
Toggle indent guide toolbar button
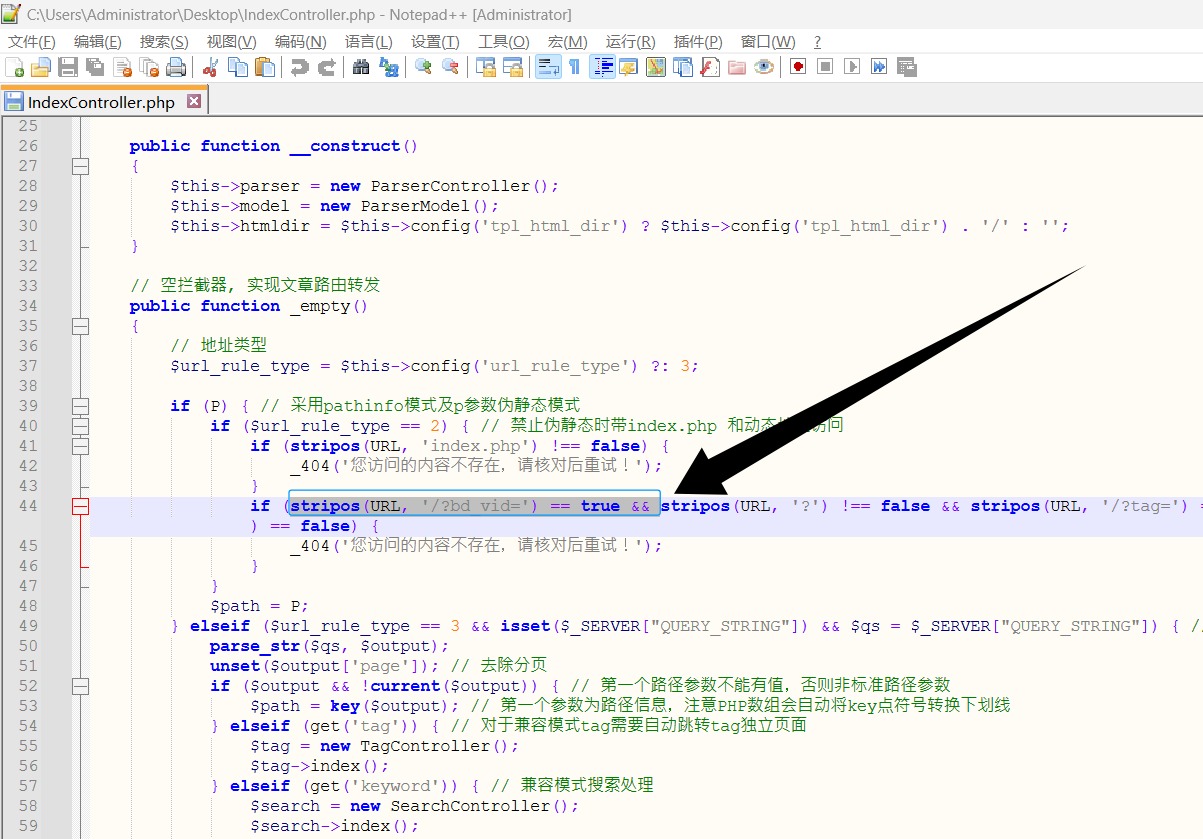click(602, 67)
